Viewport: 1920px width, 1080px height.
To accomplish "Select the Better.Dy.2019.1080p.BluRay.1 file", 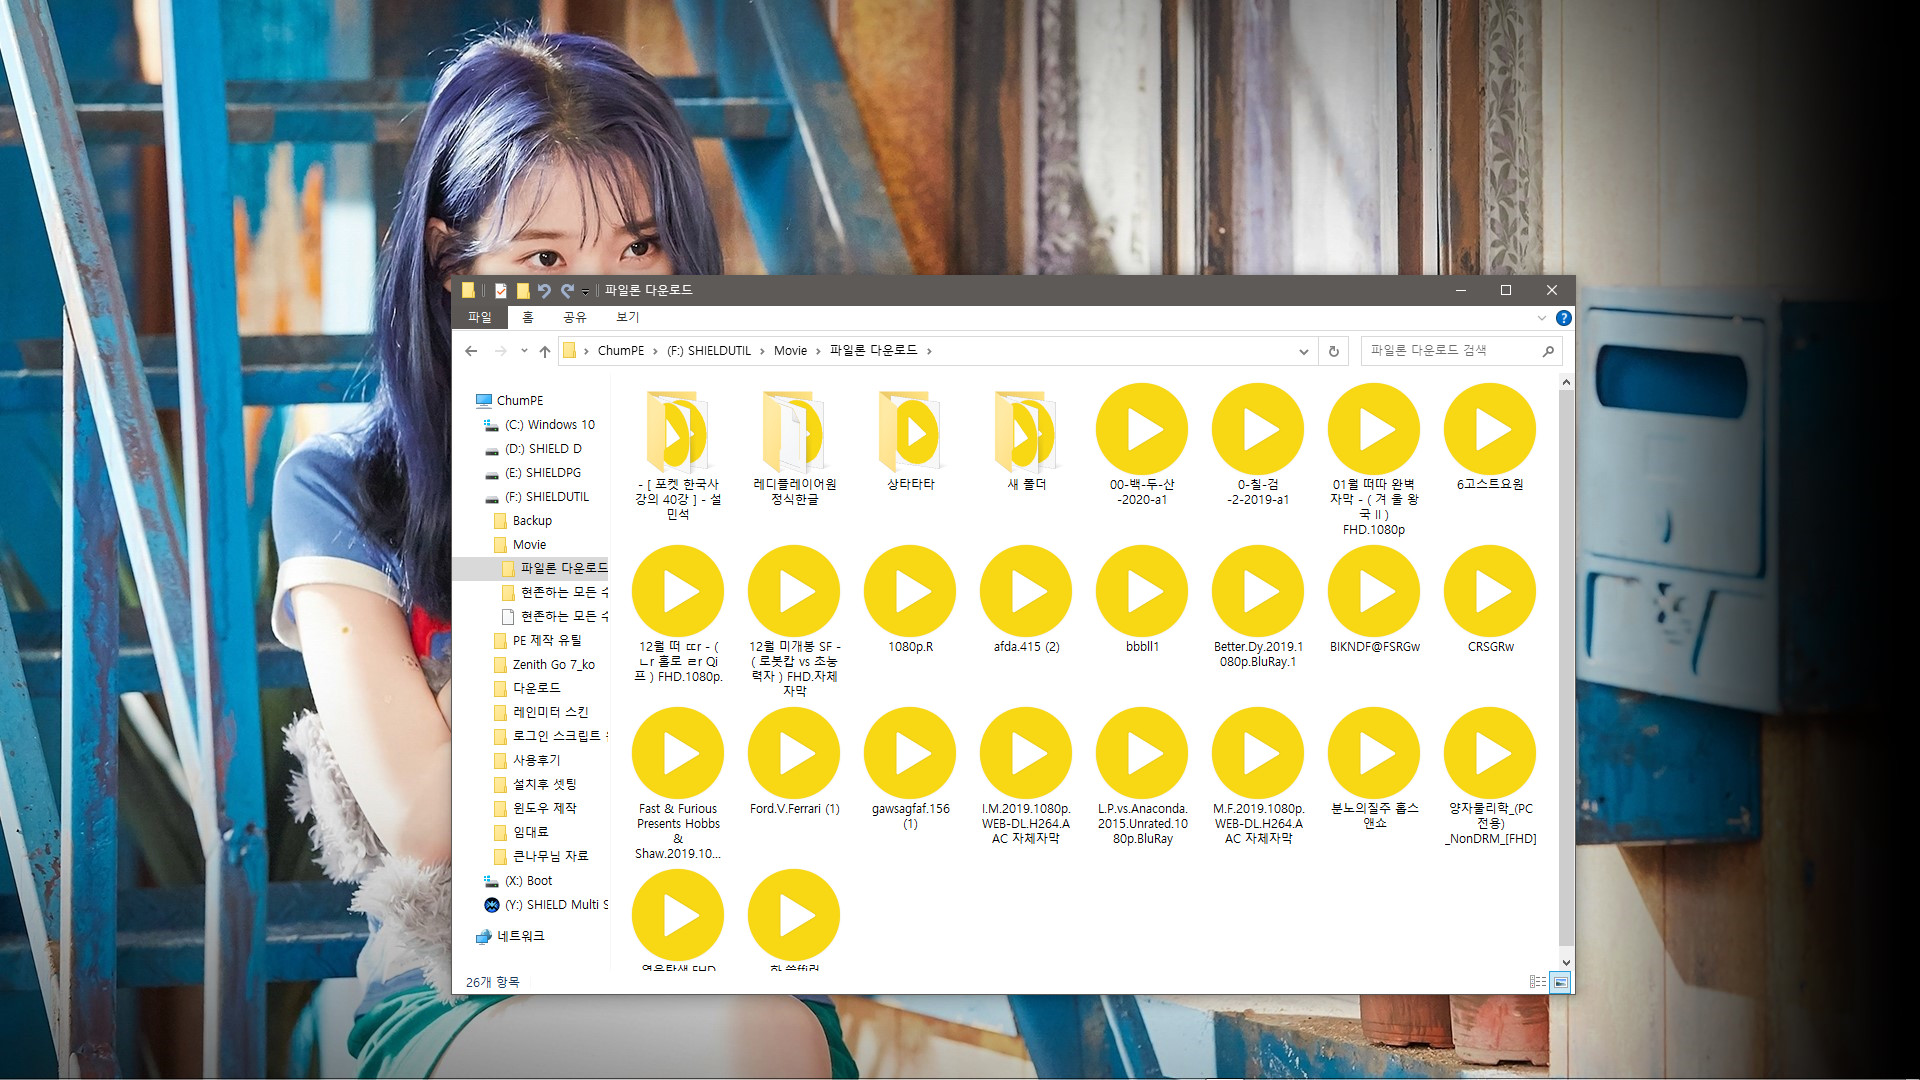I will pos(1258,607).
